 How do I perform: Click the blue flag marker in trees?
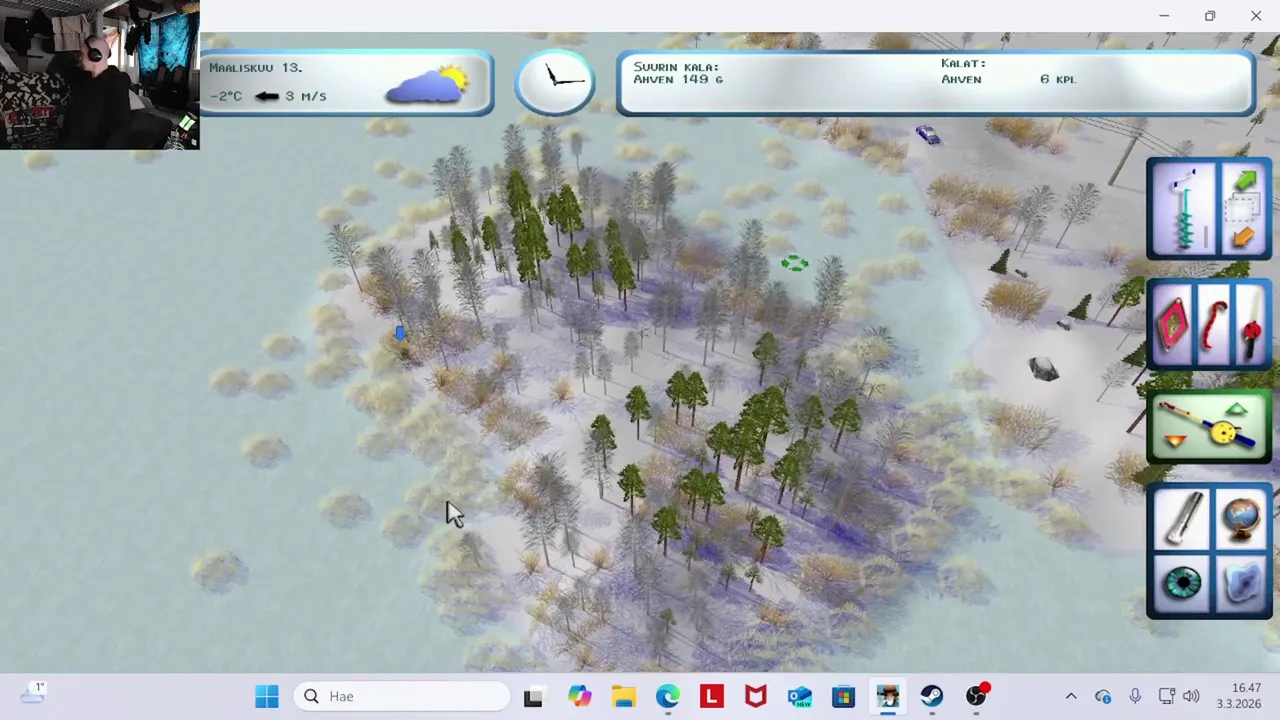(400, 333)
